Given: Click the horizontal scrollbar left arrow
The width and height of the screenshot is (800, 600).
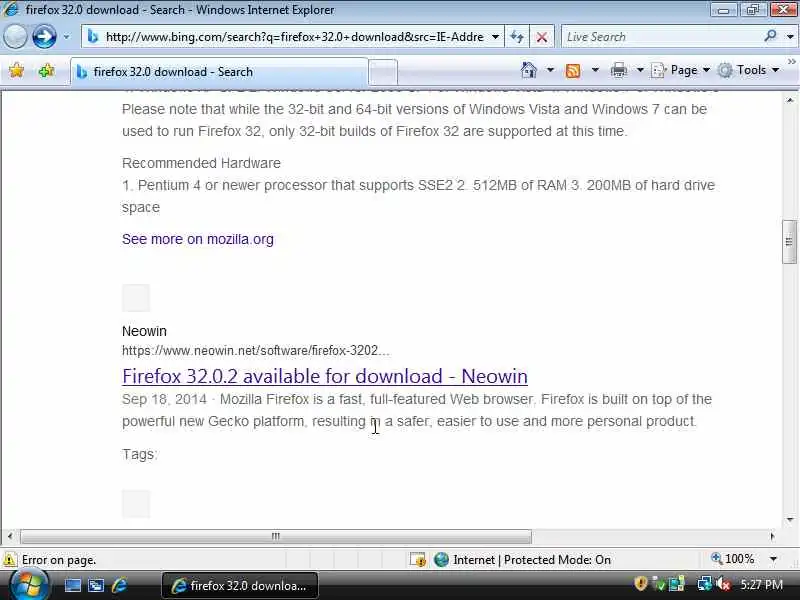Looking at the screenshot, I should coord(10,536).
